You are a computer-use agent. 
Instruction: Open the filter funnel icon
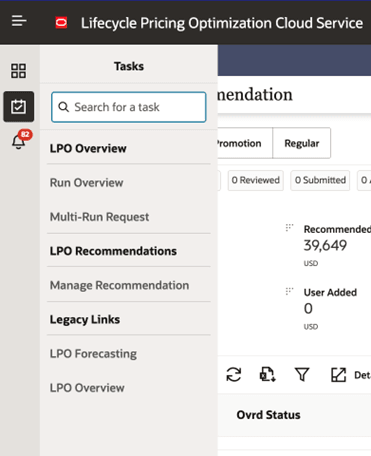point(302,375)
